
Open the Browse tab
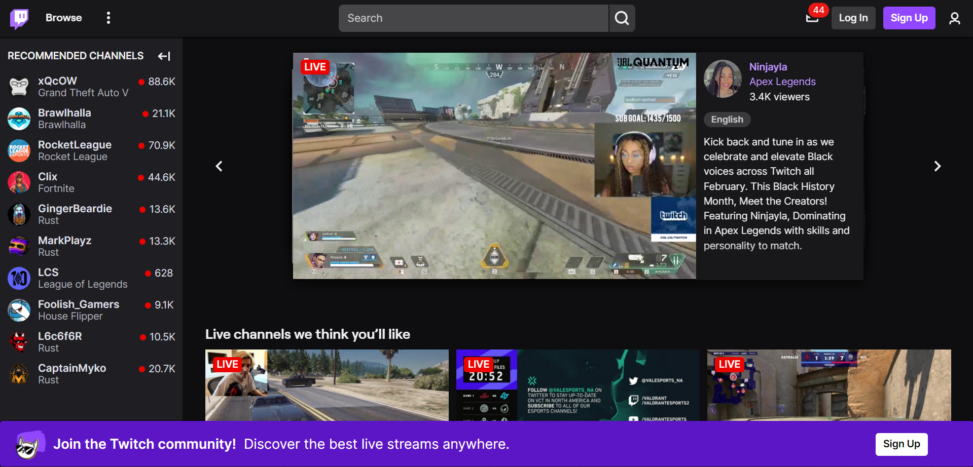pos(64,18)
